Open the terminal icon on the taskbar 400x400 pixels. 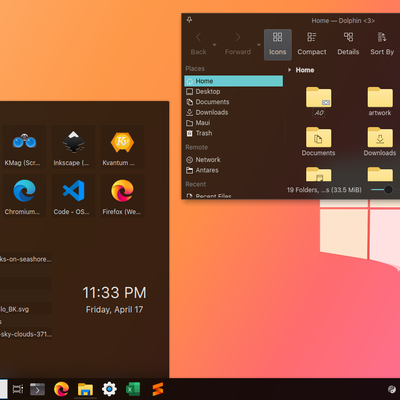(x=37, y=389)
